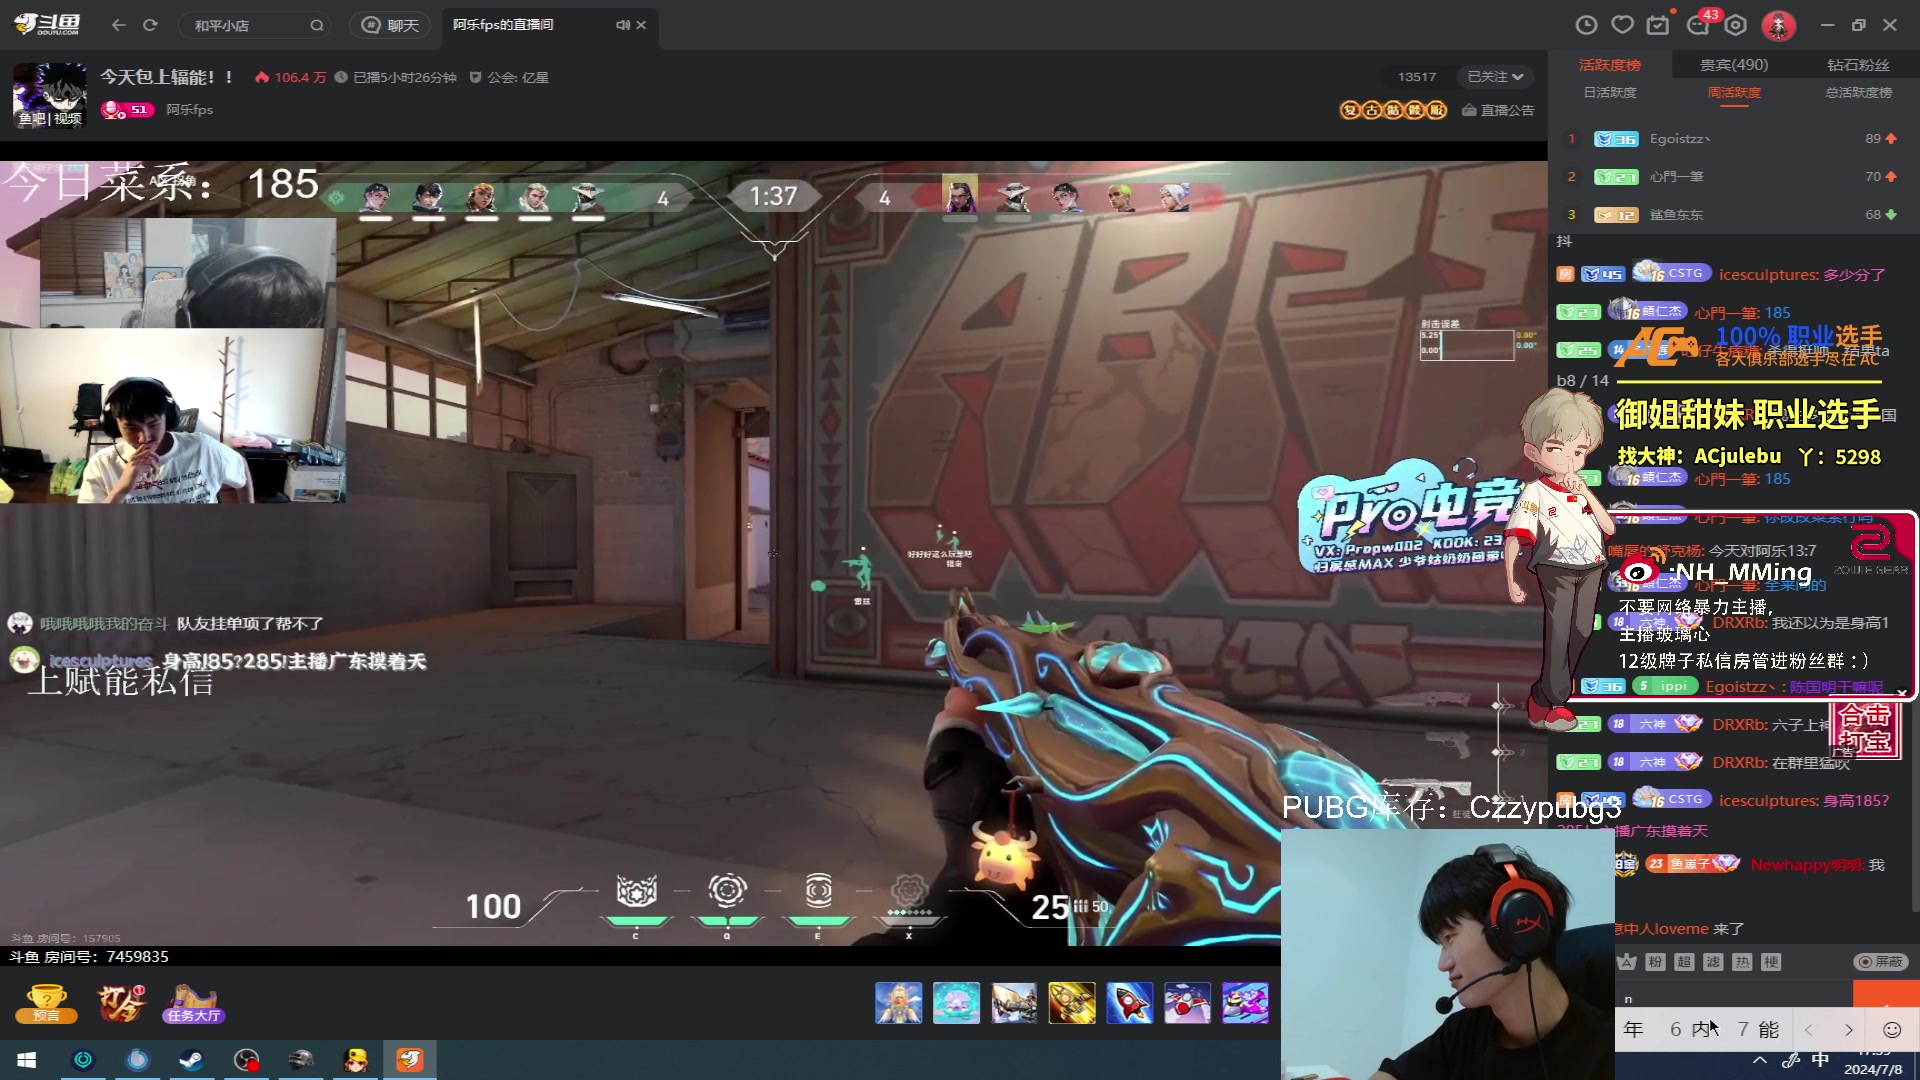Open rank 1 user Egoistzz

(1680, 139)
